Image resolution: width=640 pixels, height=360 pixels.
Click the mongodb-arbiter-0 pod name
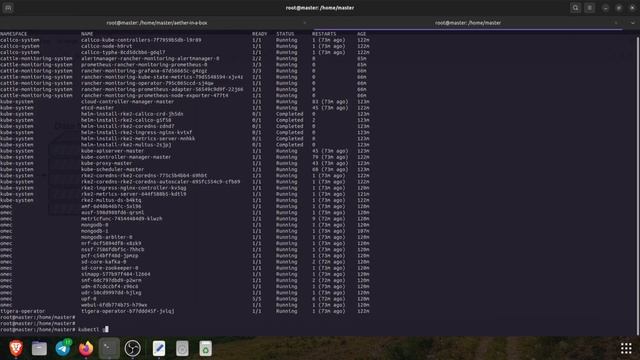click(107, 237)
